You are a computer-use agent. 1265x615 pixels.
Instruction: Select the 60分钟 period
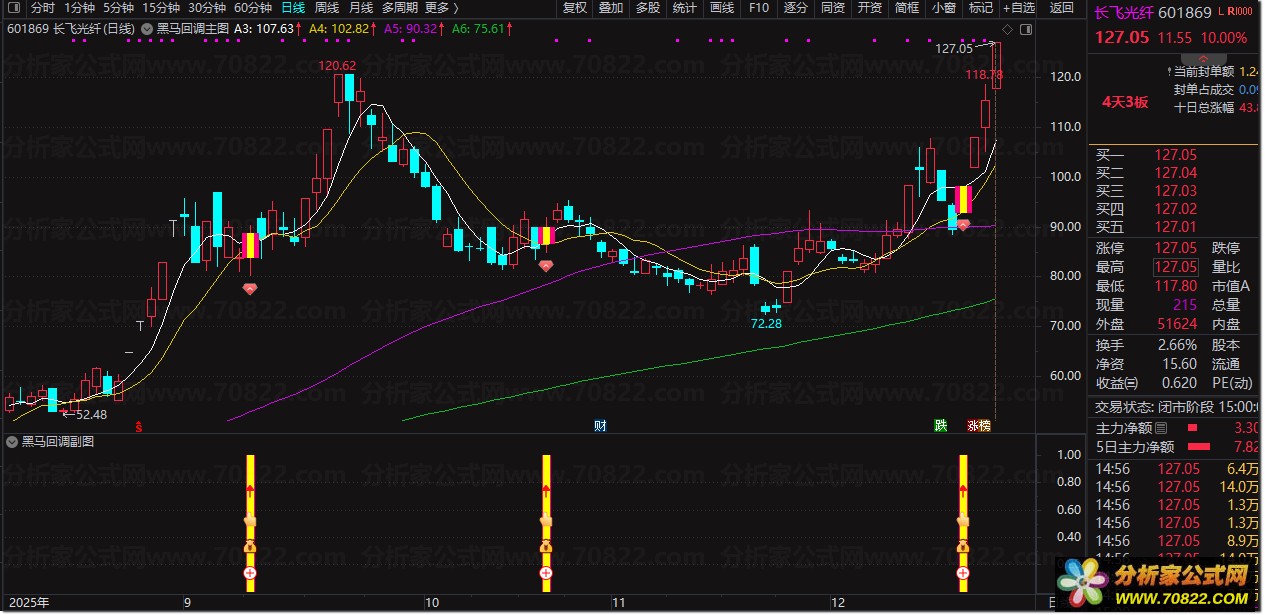[x=252, y=8]
